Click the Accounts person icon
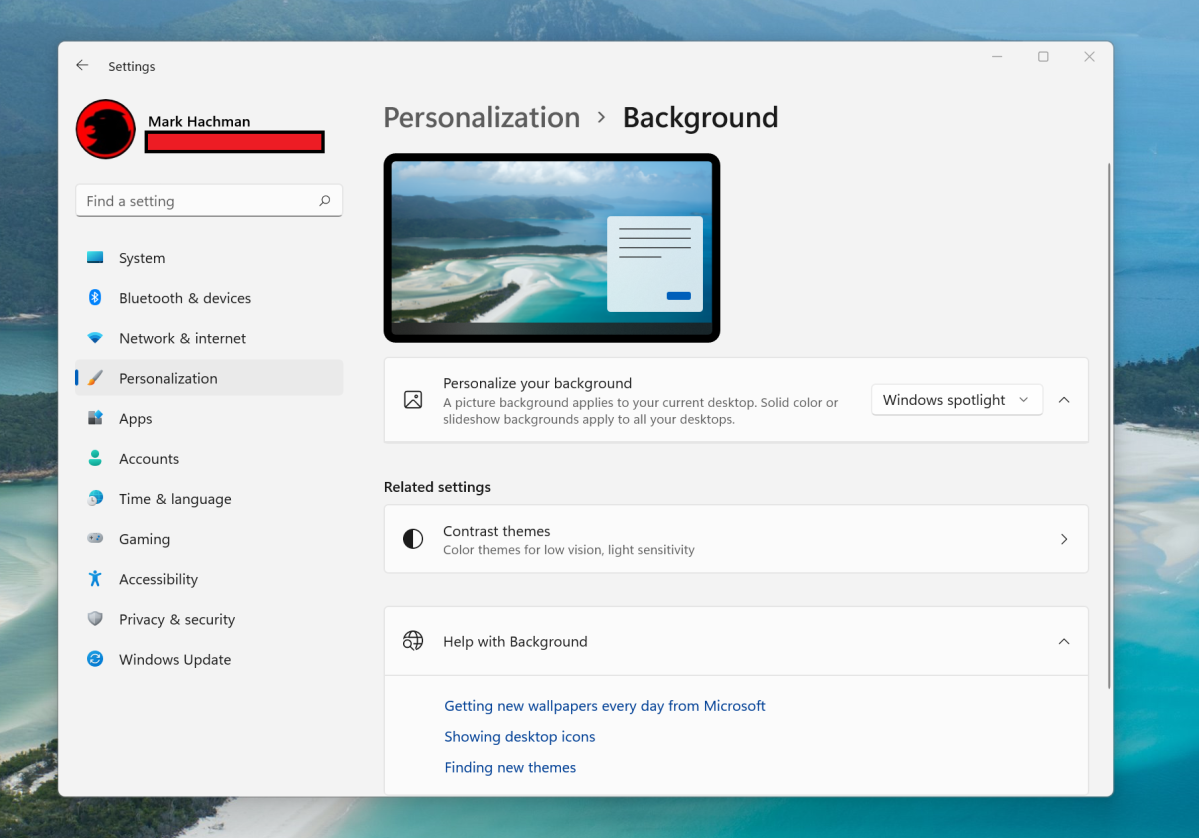 [95, 458]
